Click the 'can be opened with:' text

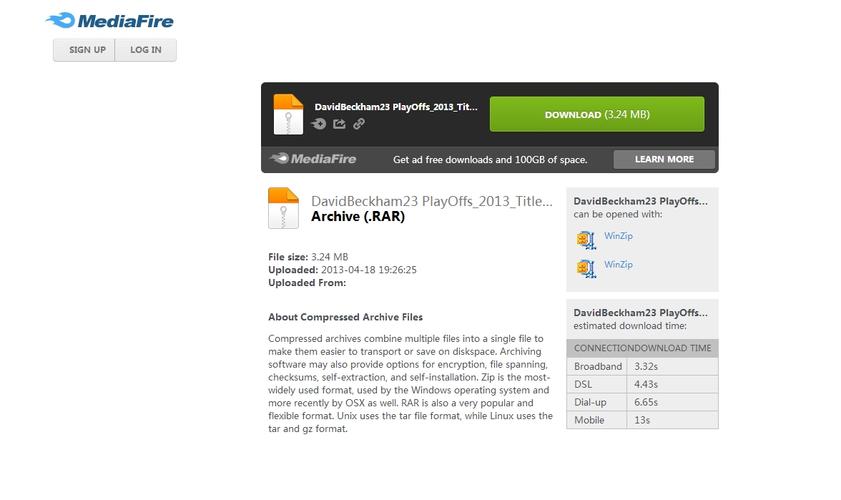pyautogui.click(x=618, y=214)
